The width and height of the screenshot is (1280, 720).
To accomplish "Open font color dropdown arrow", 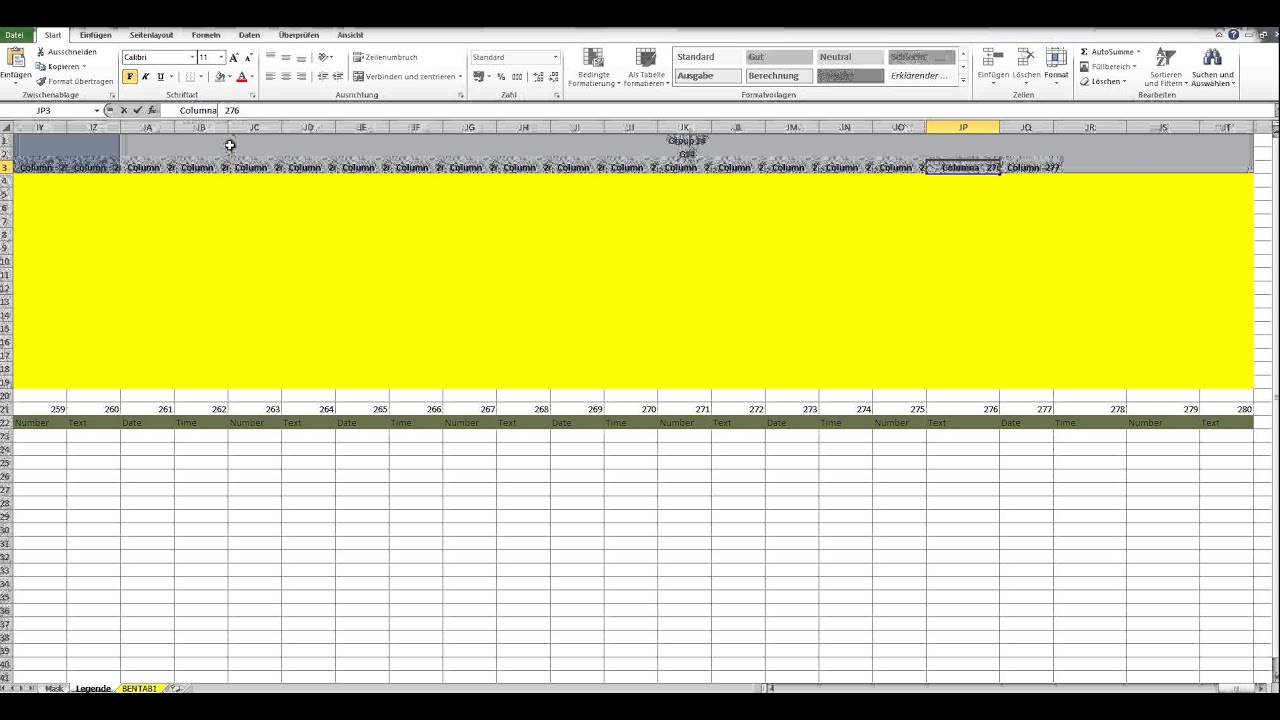I will coord(251,76).
